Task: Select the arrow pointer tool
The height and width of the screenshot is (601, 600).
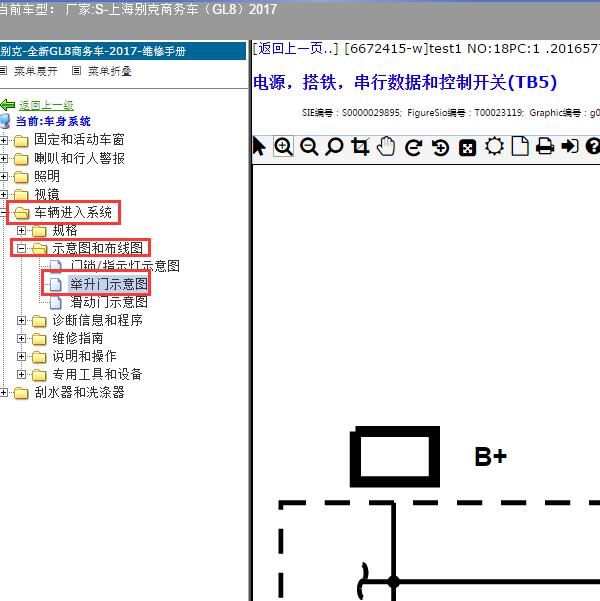Action: (x=259, y=147)
